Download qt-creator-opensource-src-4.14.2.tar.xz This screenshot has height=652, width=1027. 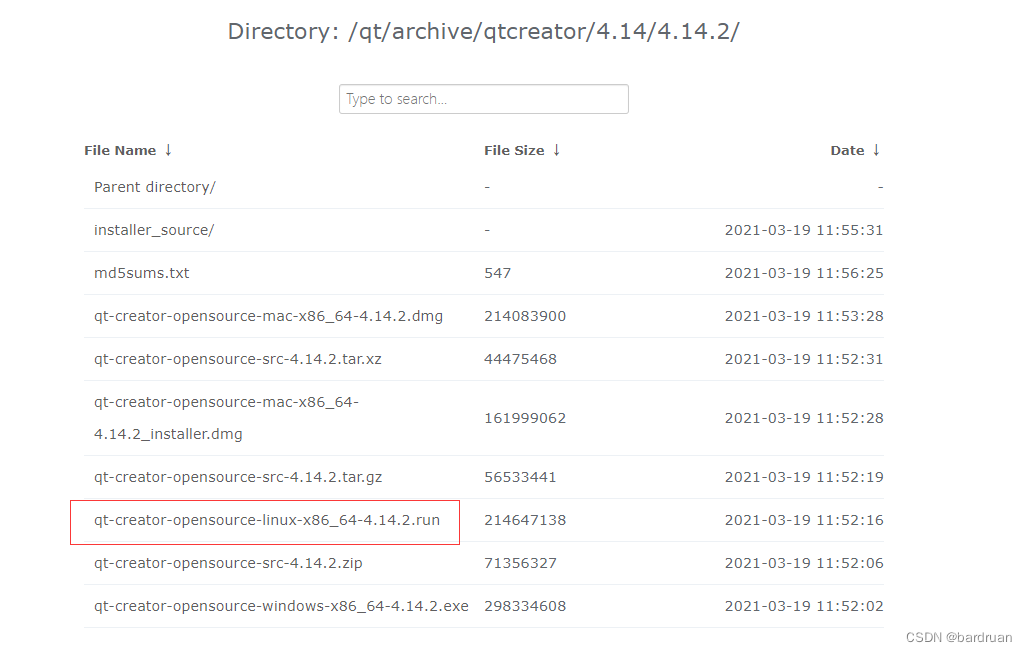tap(238, 359)
